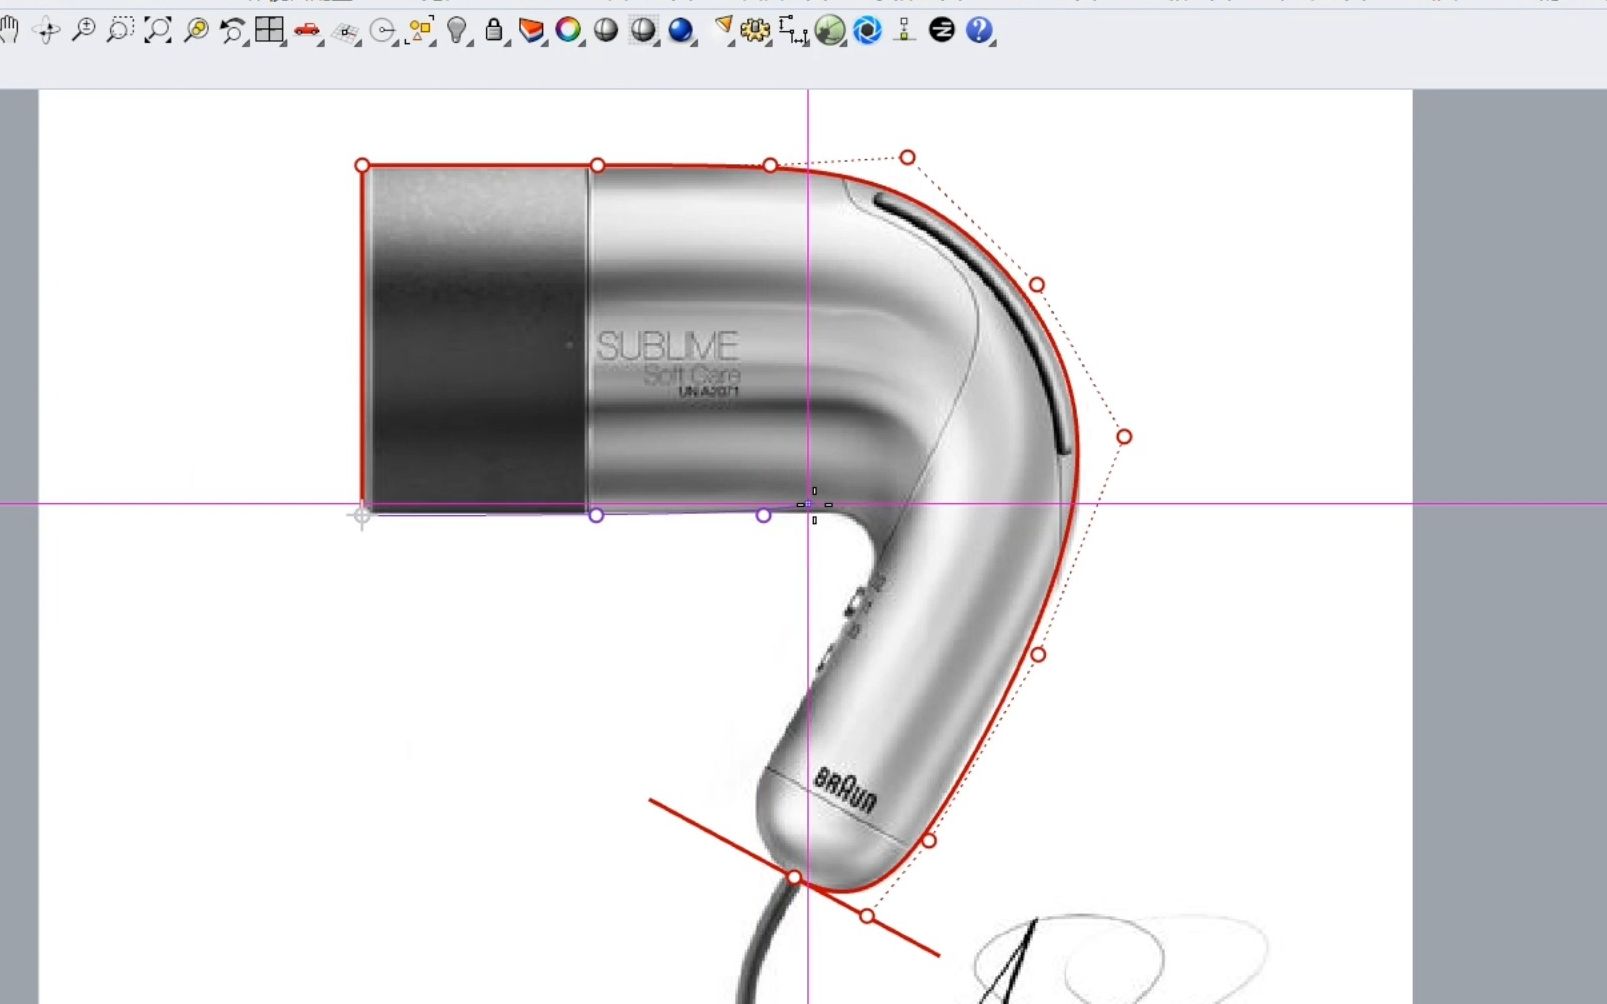
Task: Click the Rotate View tool icon
Action: (x=46, y=31)
